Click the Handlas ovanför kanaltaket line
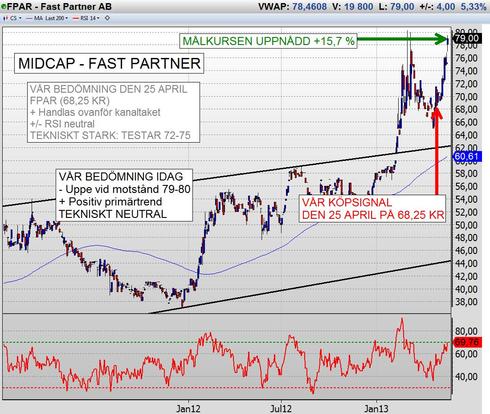This screenshot has height=414, width=490. coord(95,112)
